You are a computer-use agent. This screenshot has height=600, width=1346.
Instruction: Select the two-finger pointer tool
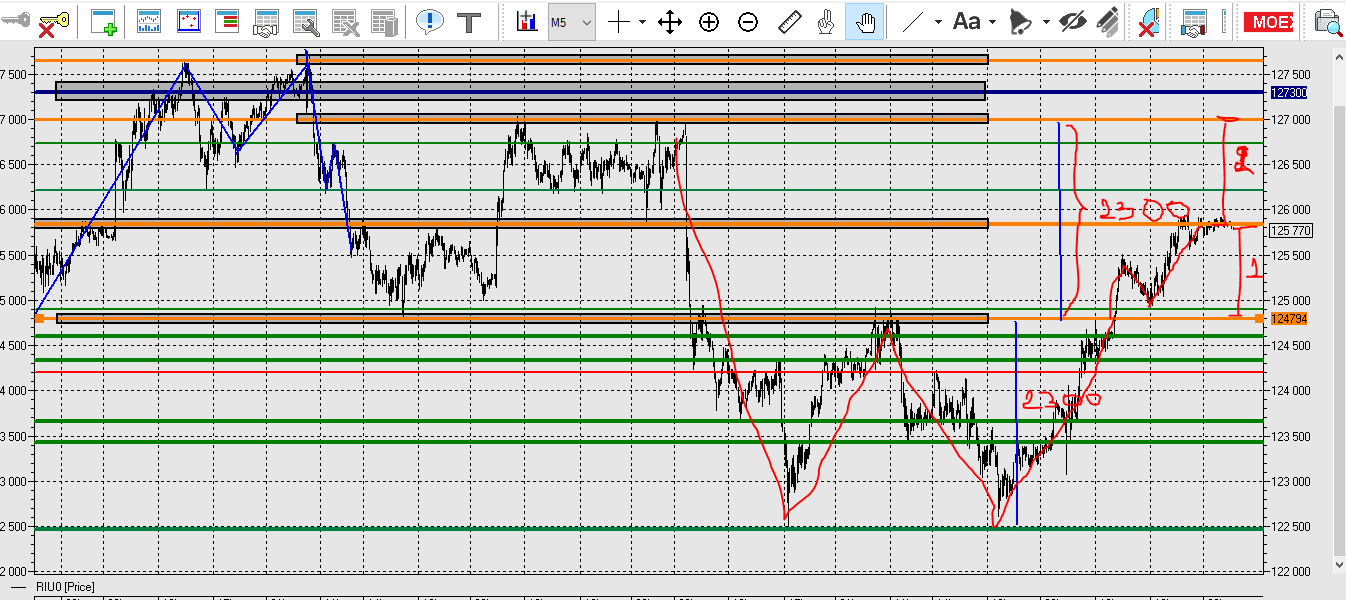click(826, 21)
